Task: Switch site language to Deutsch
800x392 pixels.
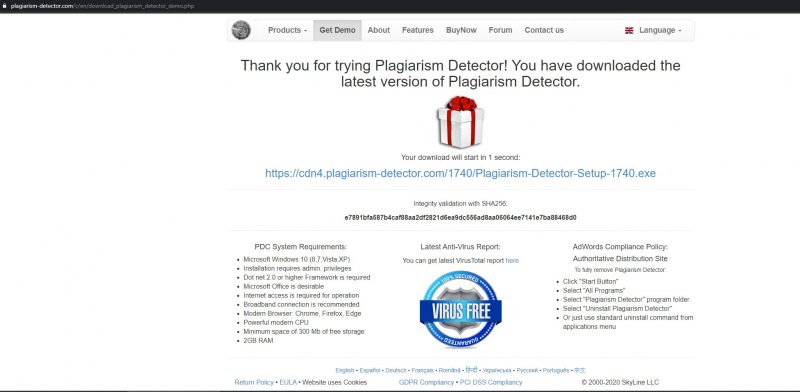Action: [396, 370]
